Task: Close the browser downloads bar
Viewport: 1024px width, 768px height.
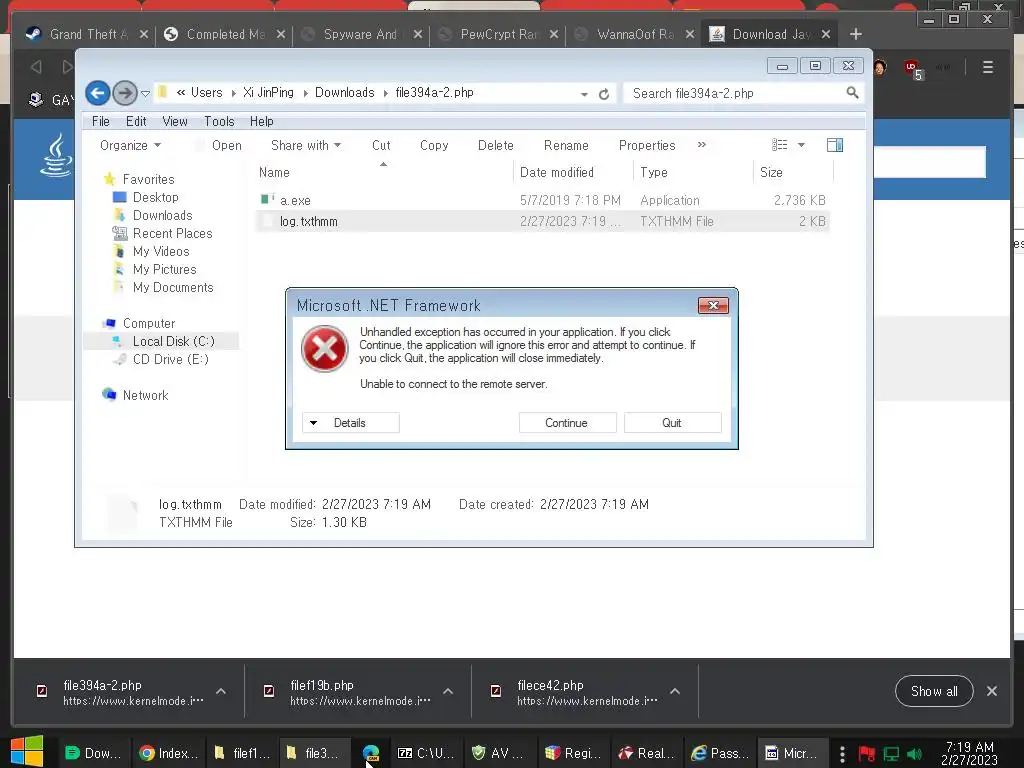Action: point(991,691)
